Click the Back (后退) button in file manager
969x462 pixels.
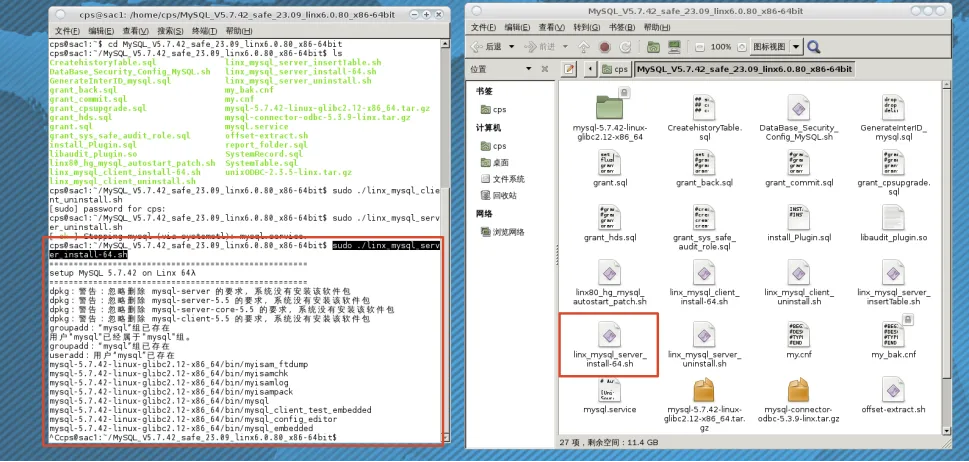coord(486,47)
